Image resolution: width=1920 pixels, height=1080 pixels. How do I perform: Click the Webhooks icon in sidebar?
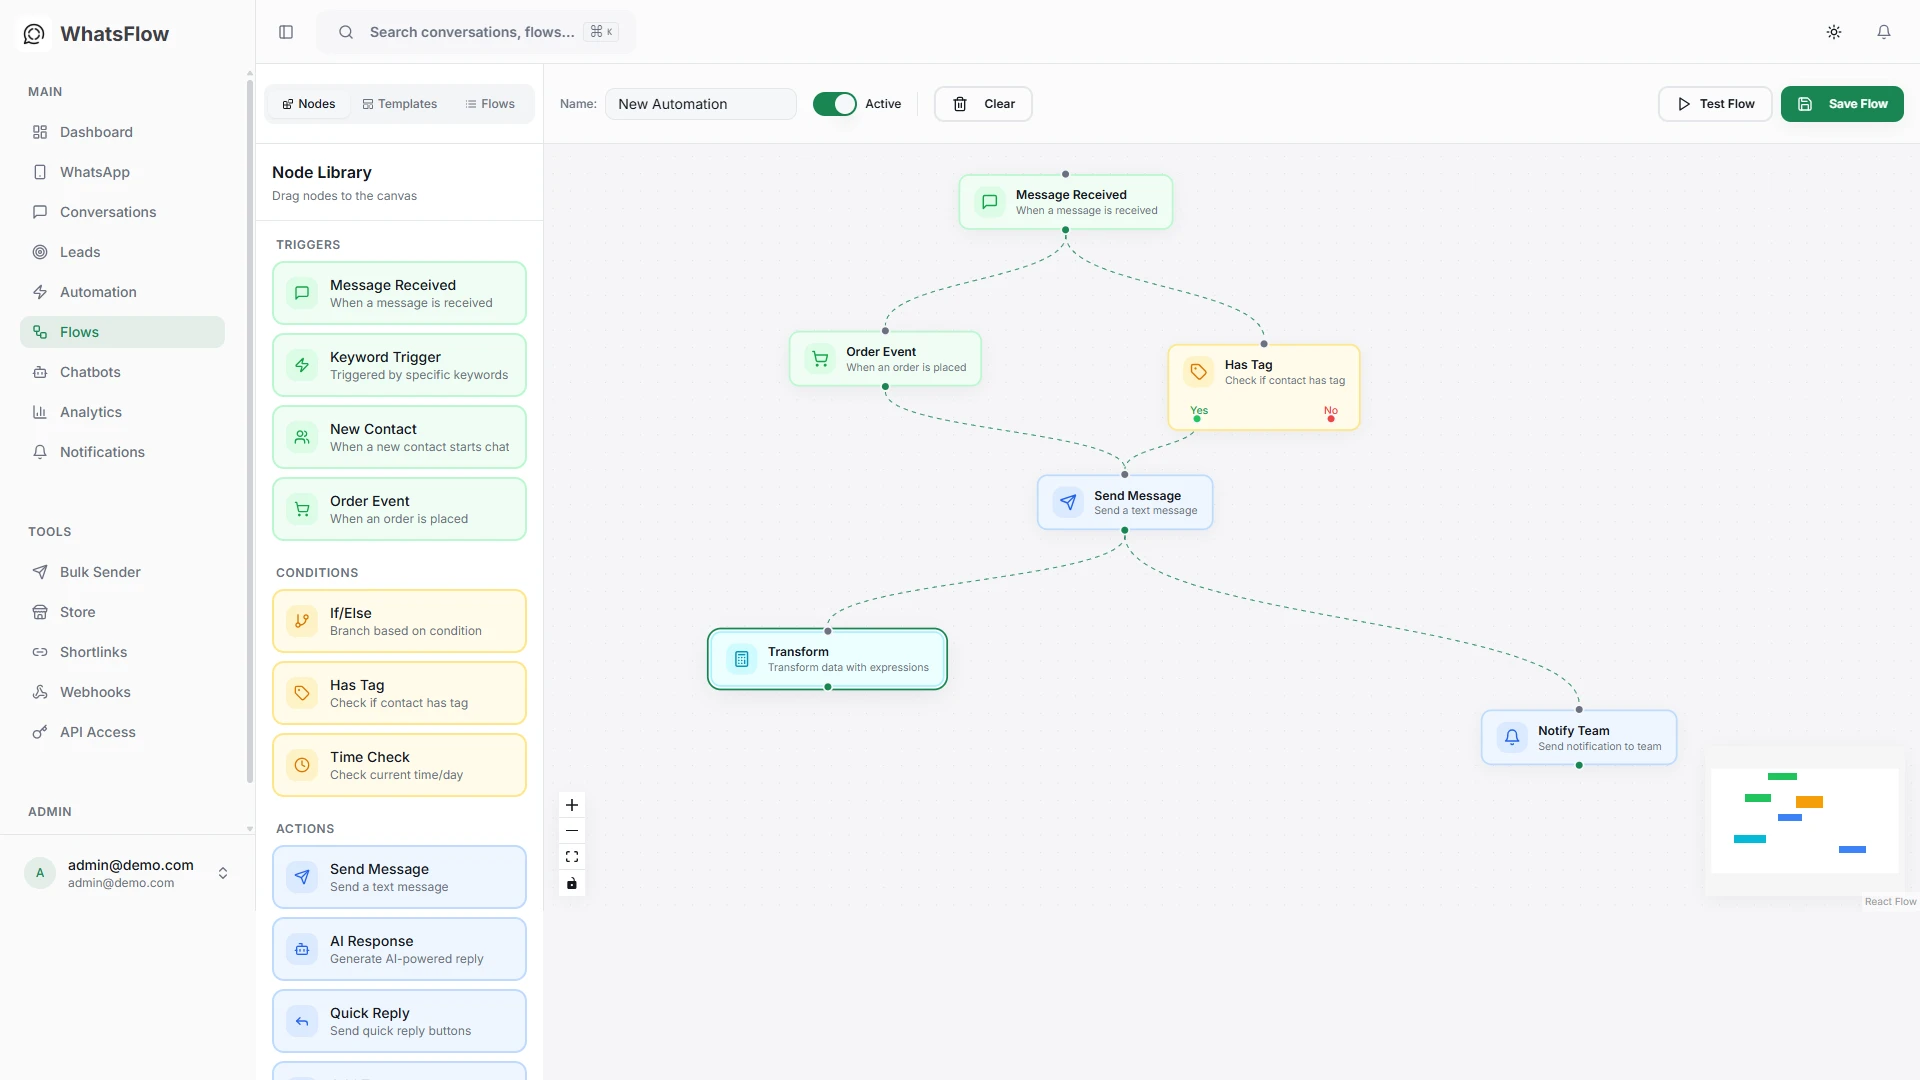(x=40, y=692)
